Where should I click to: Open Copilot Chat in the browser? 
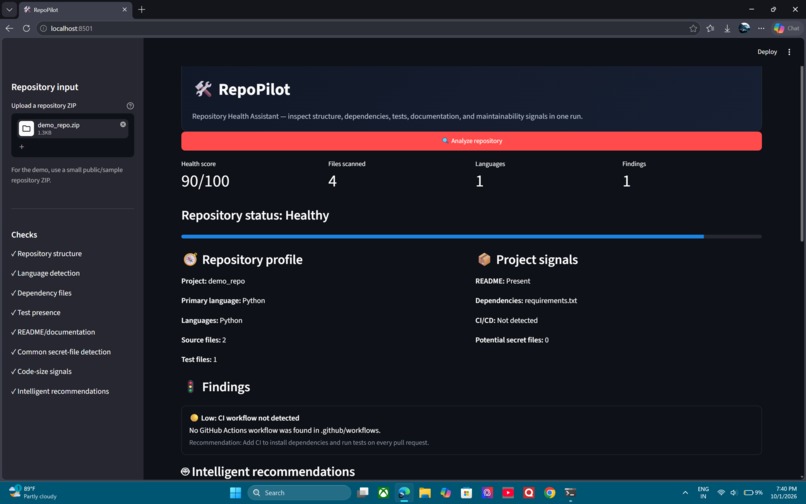(x=786, y=28)
